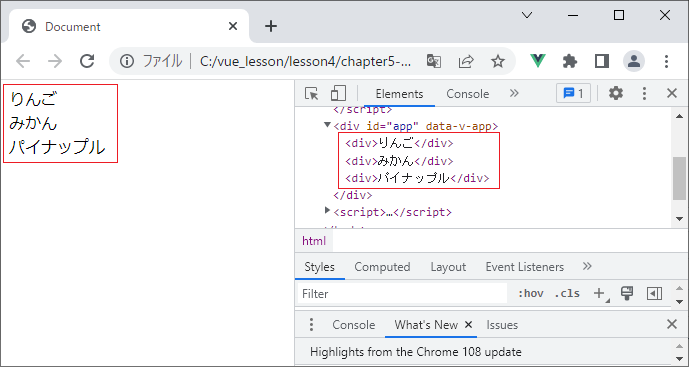This screenshot has width=689, height=367.
Task: Close the DevTools drawer
Action: (672, 324)
